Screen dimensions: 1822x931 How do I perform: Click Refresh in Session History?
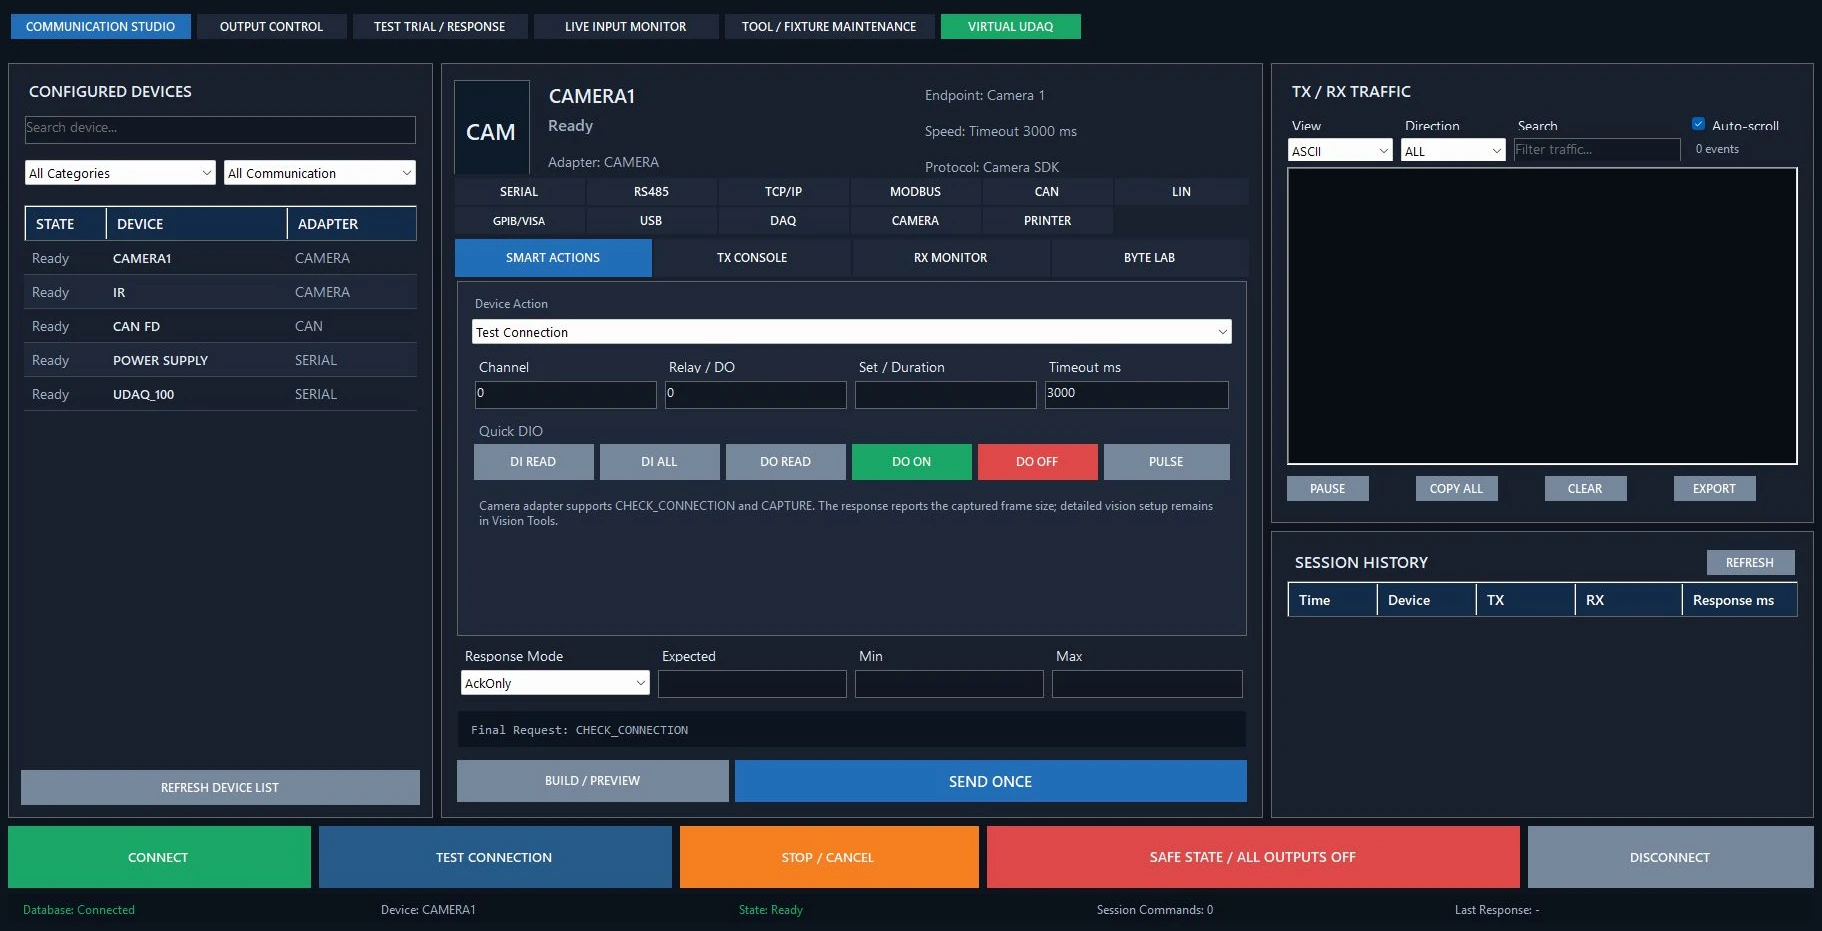point(1750,562)
